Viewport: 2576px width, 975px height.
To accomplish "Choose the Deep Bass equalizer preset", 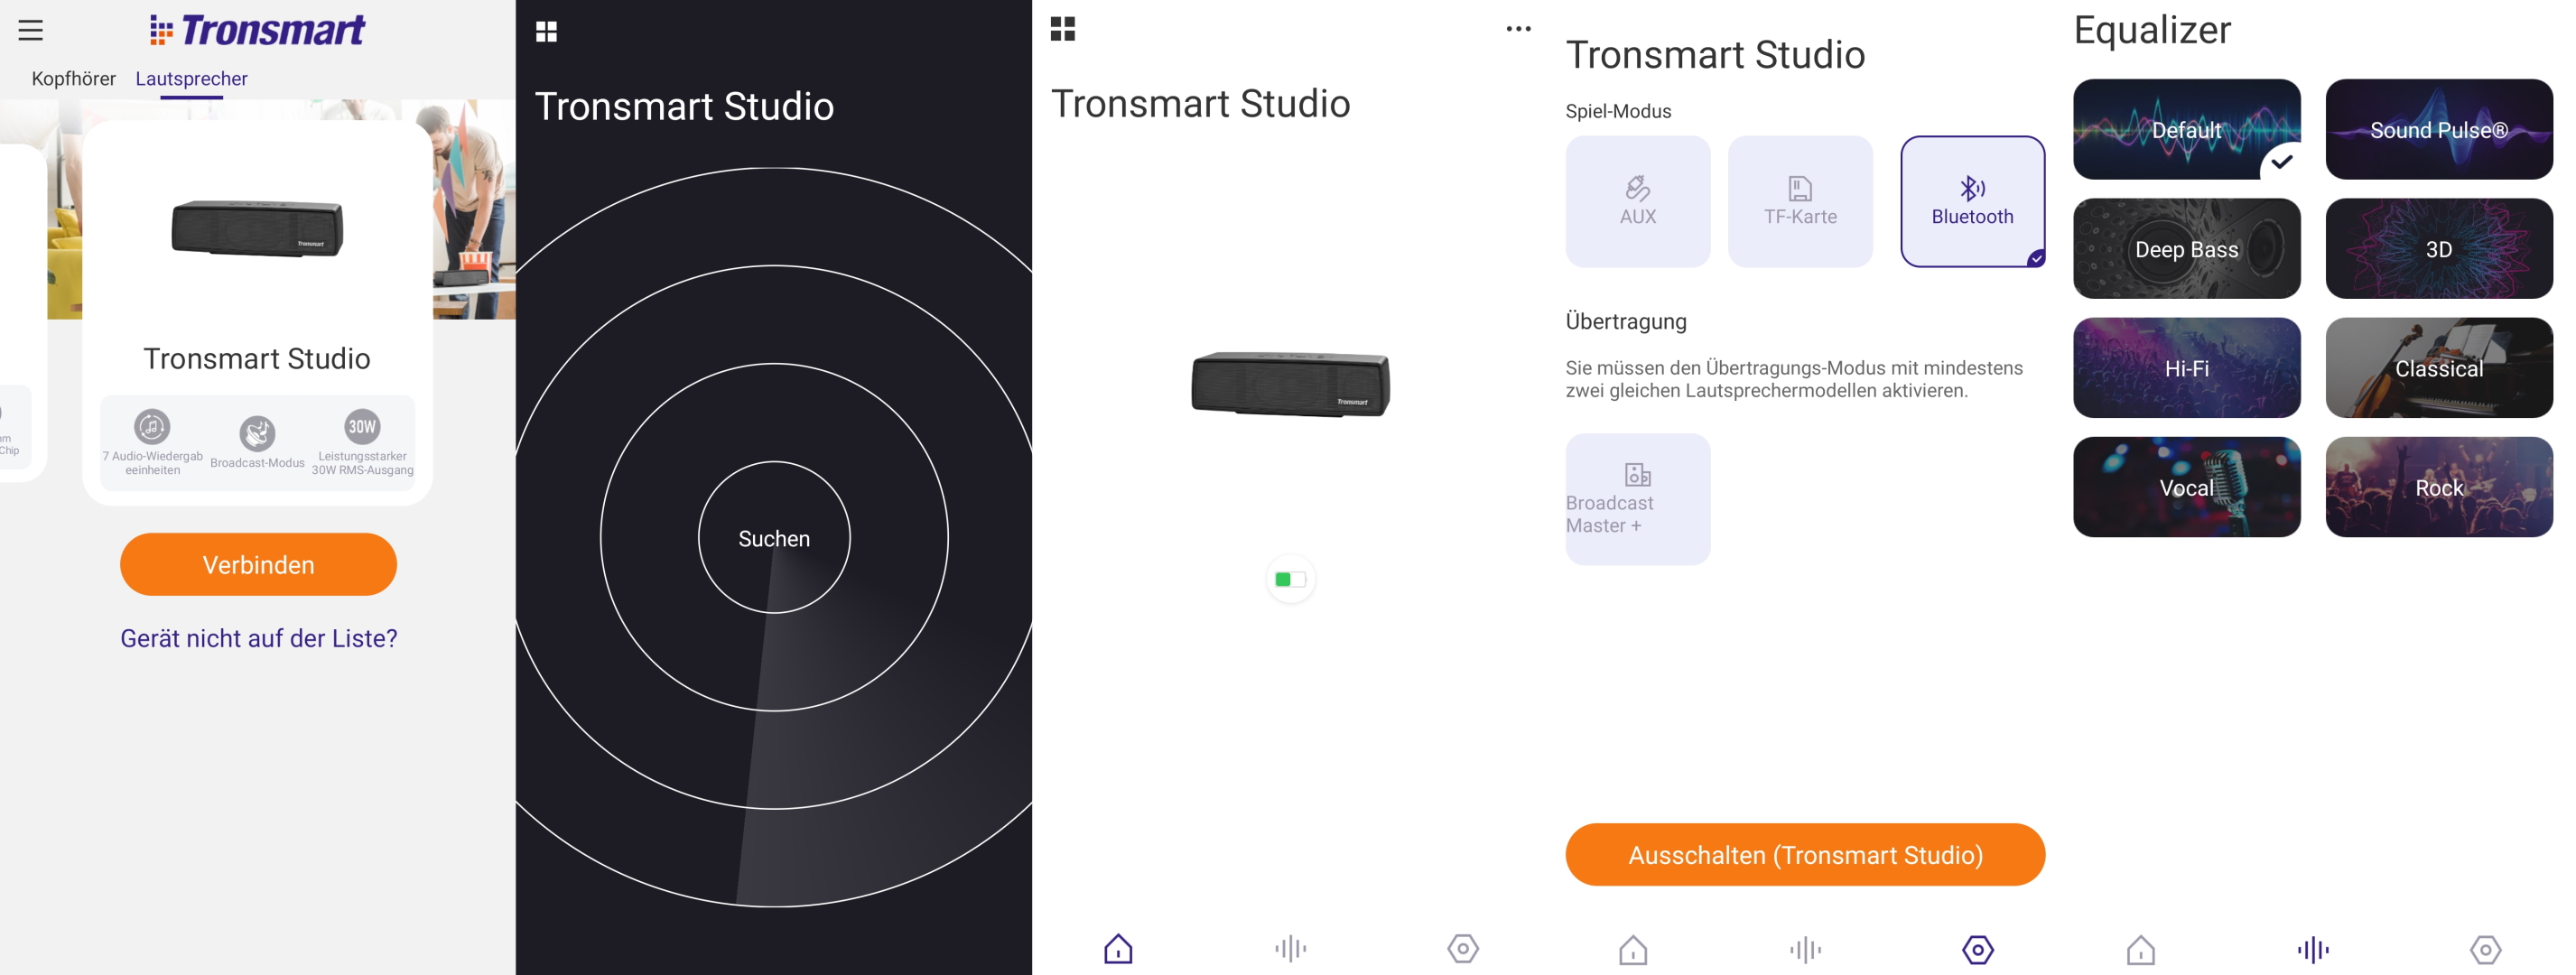I will 2186,249.
